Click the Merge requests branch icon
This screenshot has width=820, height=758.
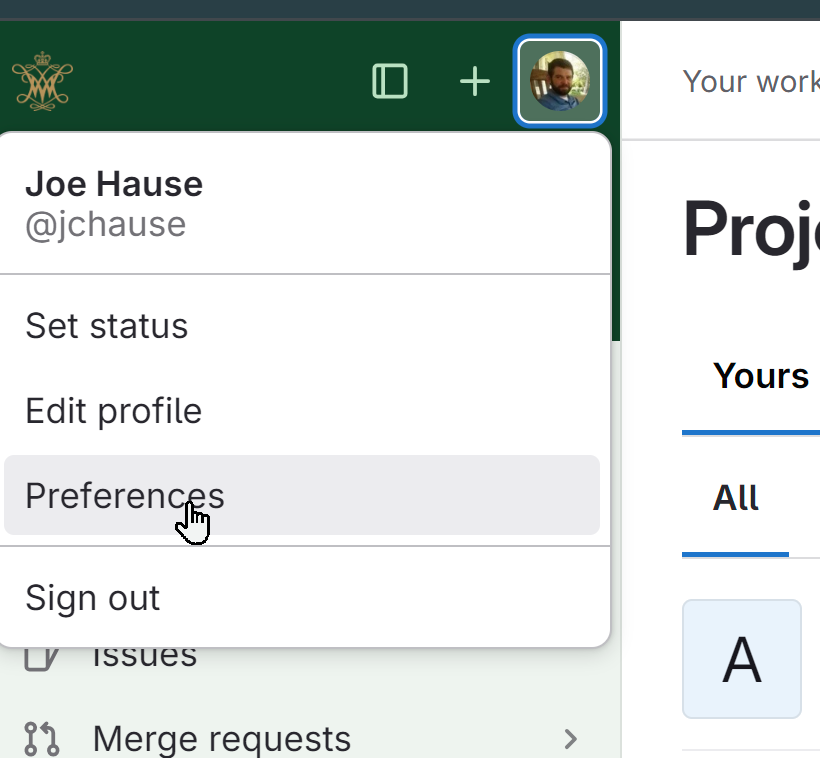pyautogui.click(x=41, y=739)
